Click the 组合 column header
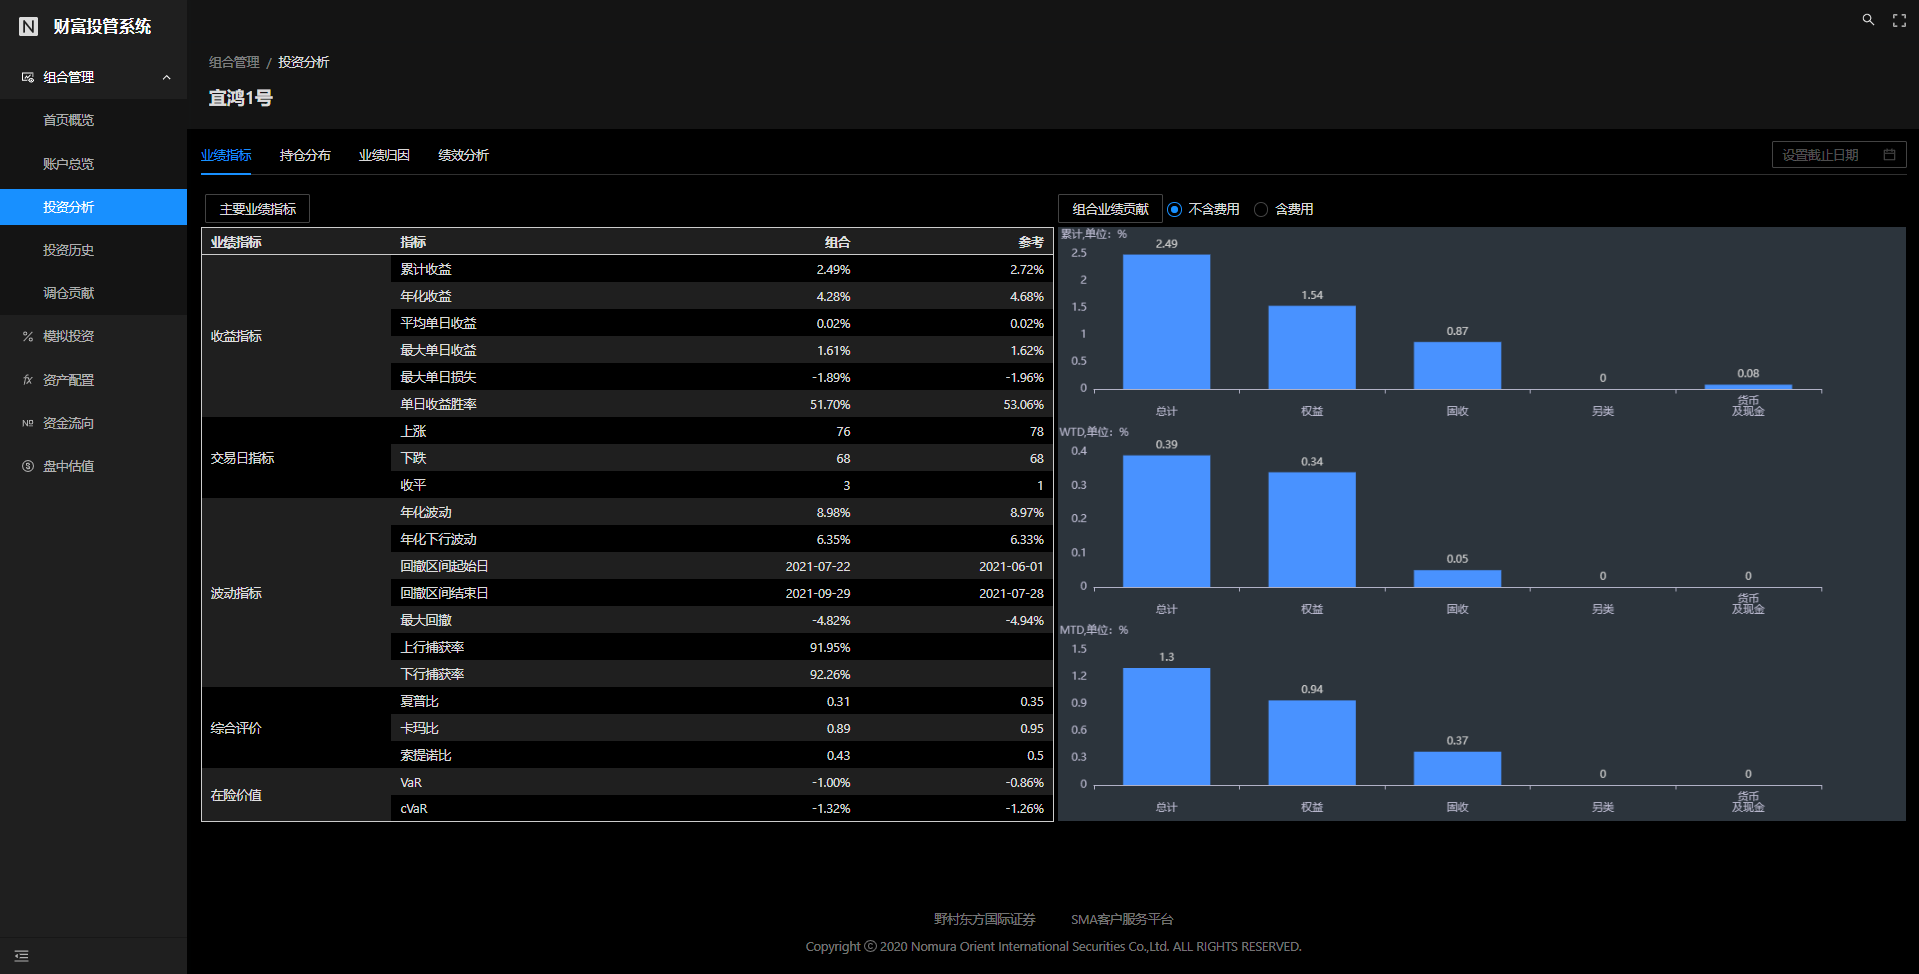This screenshot has height=974, width=1919. [837, 242]
